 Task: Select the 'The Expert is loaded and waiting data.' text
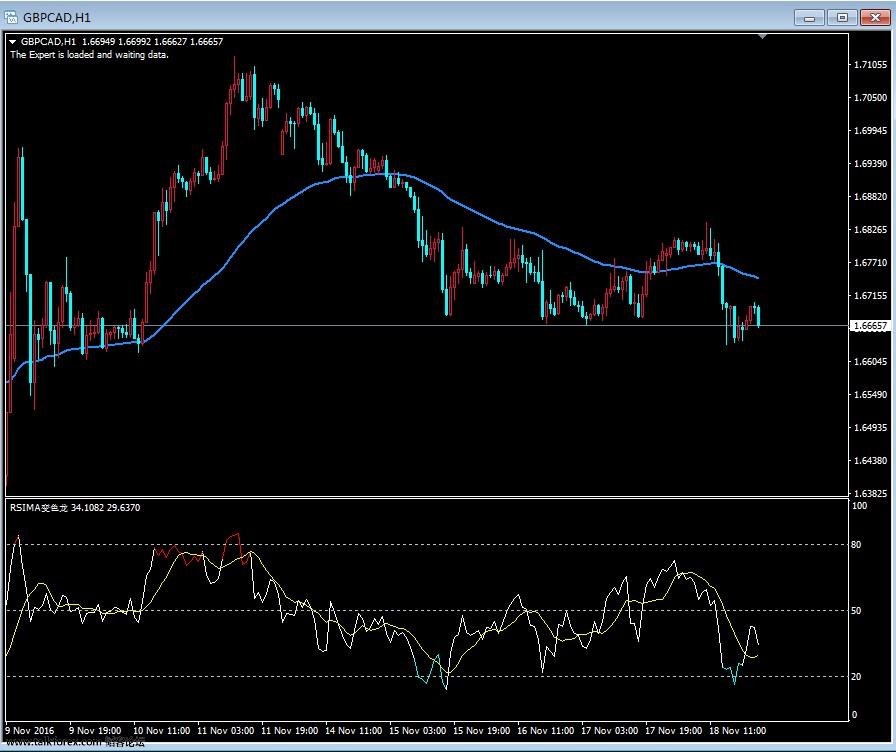(89, 55)
